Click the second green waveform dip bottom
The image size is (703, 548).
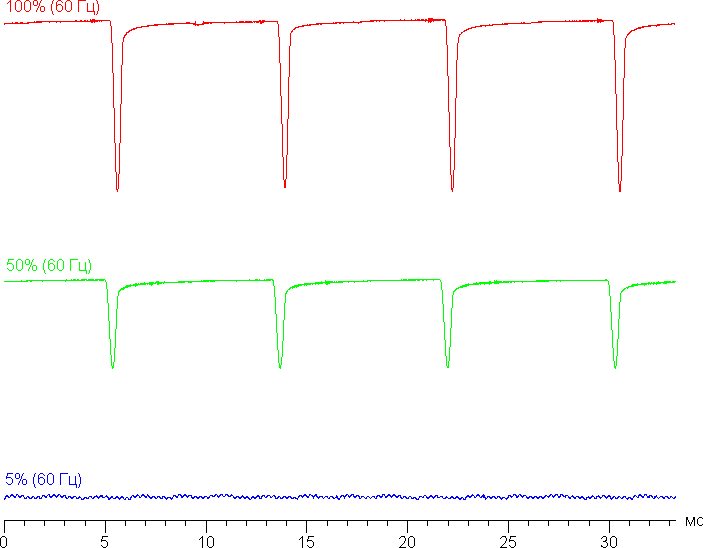tap(280, 367)
